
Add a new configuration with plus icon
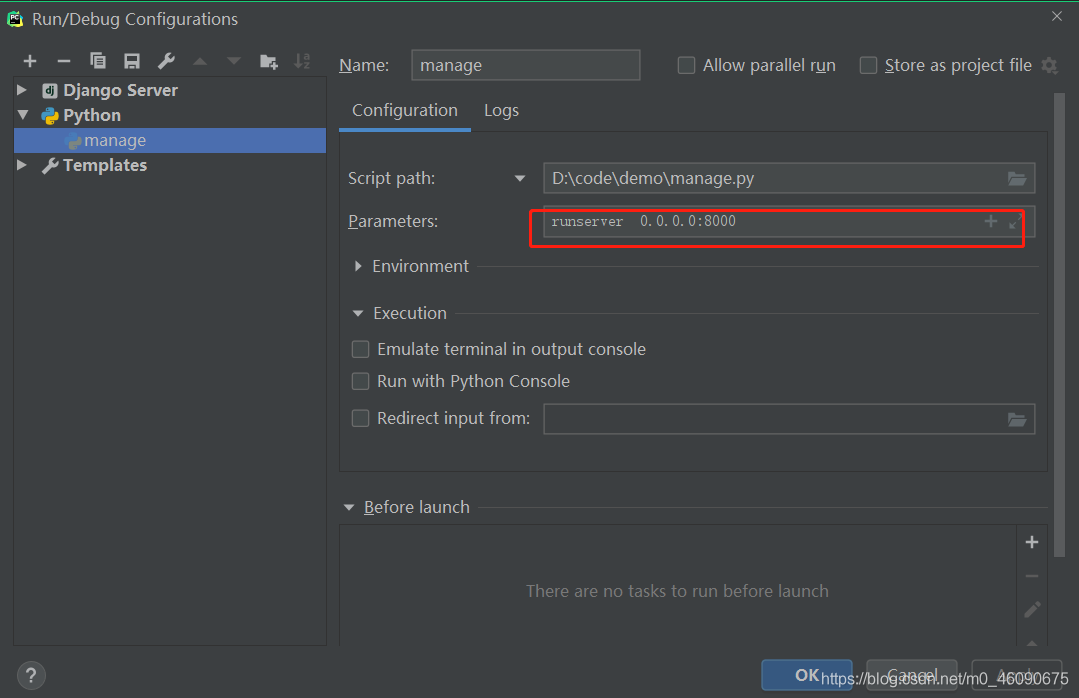pyautogui.click(x=30, y=61)
